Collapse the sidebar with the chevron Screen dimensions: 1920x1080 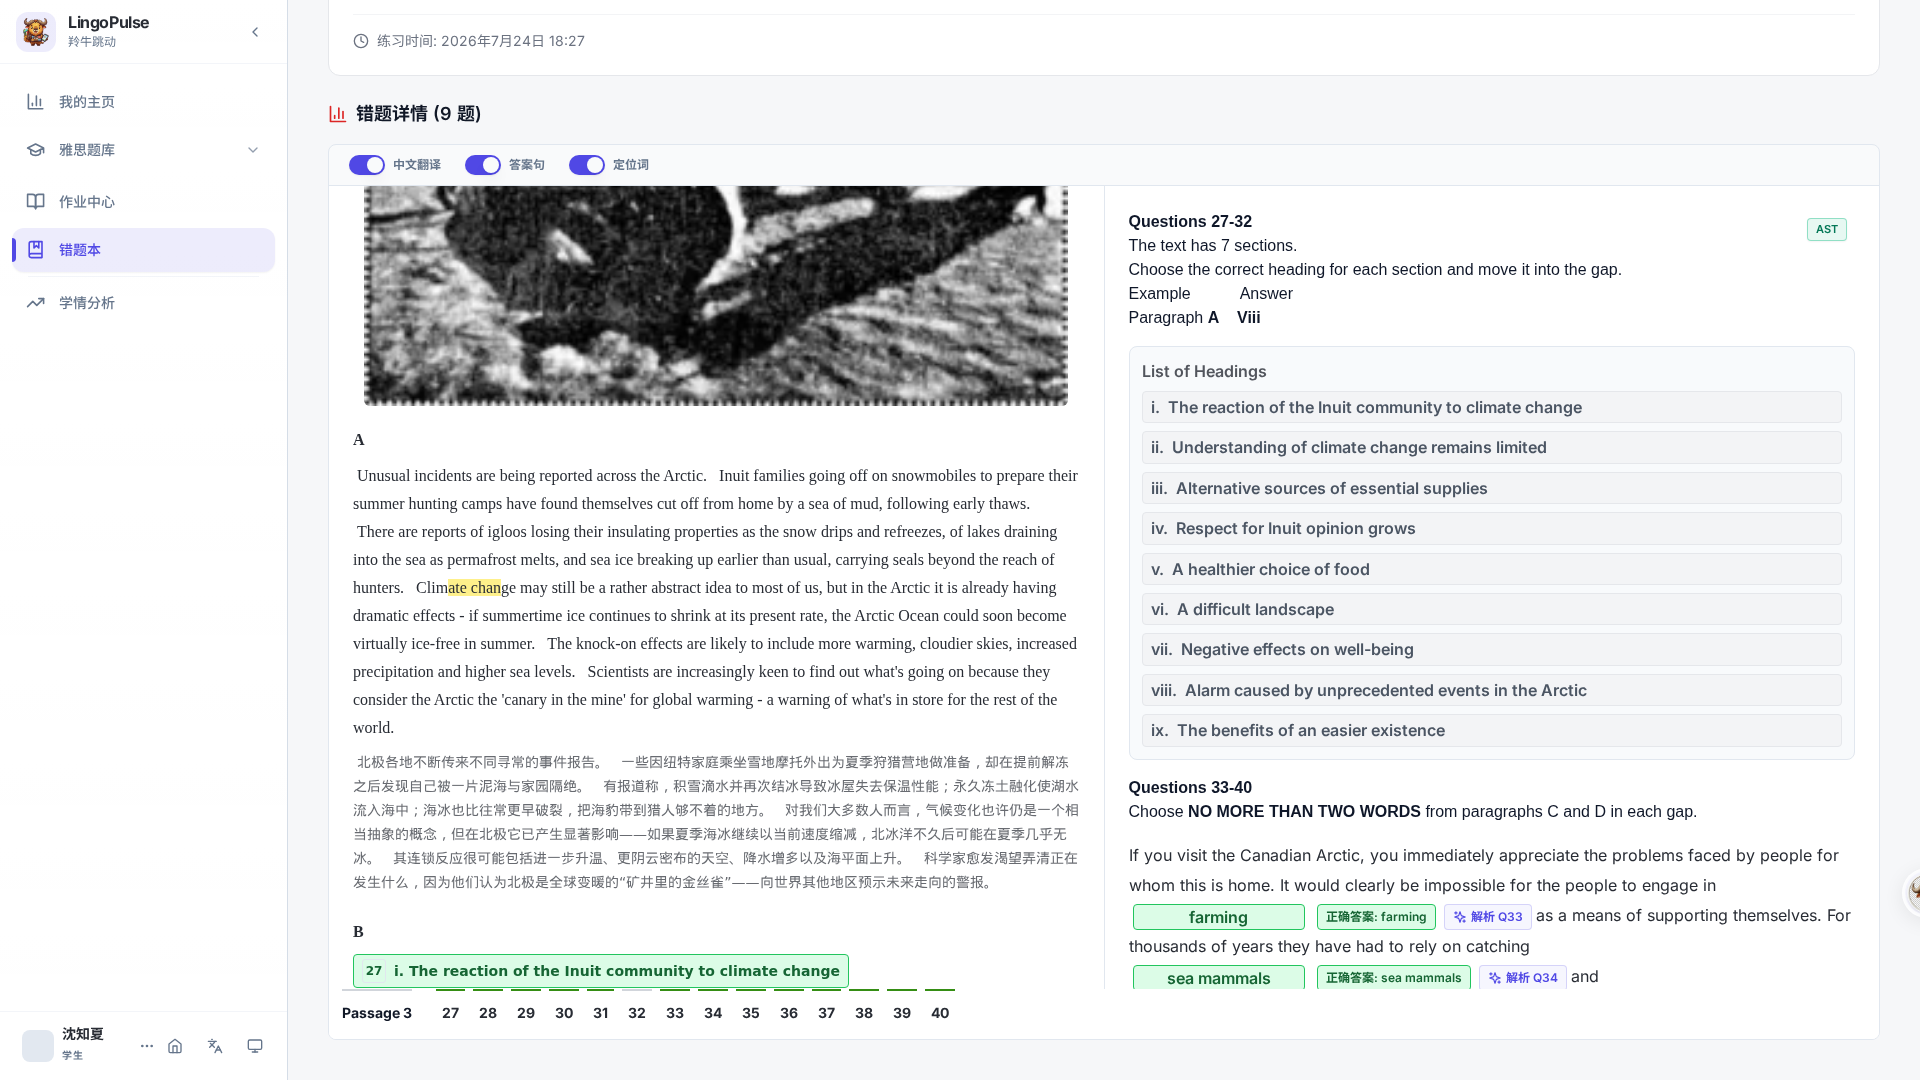tap(255, 32)
